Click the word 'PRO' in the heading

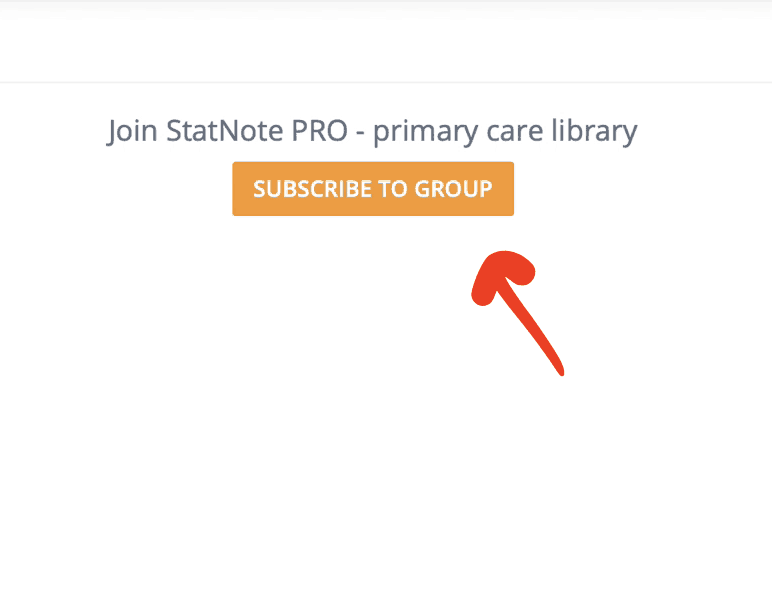click(320, 131)
